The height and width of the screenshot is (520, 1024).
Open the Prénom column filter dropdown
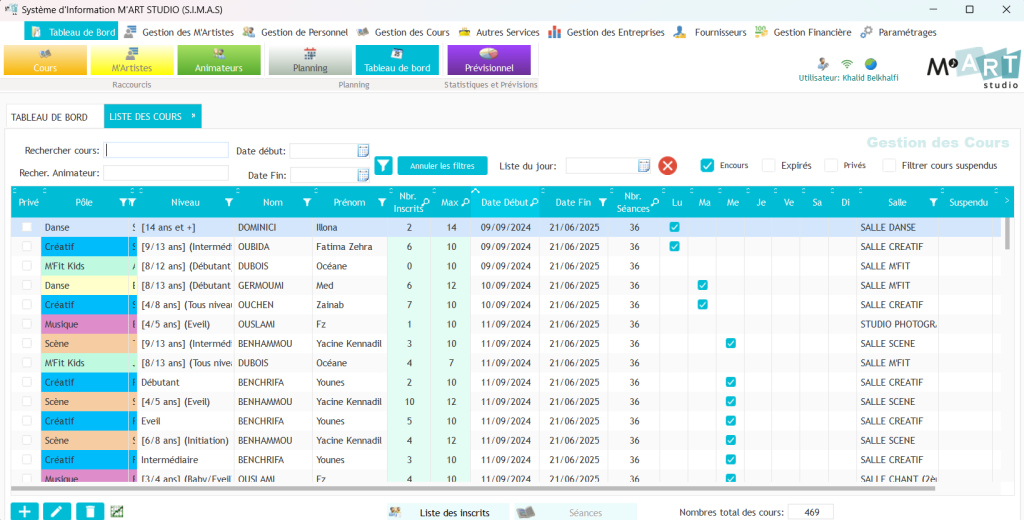pos(382,203)
